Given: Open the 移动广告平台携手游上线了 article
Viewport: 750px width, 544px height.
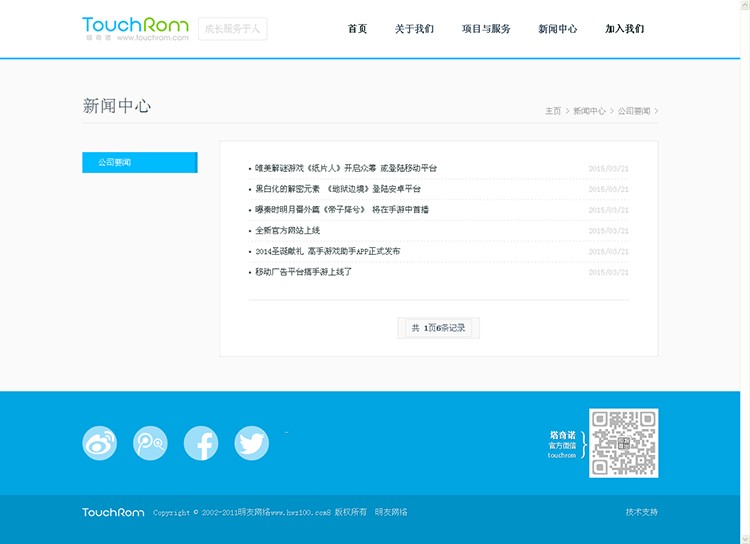Looking at the screenshot, I should tap(303, 272).
